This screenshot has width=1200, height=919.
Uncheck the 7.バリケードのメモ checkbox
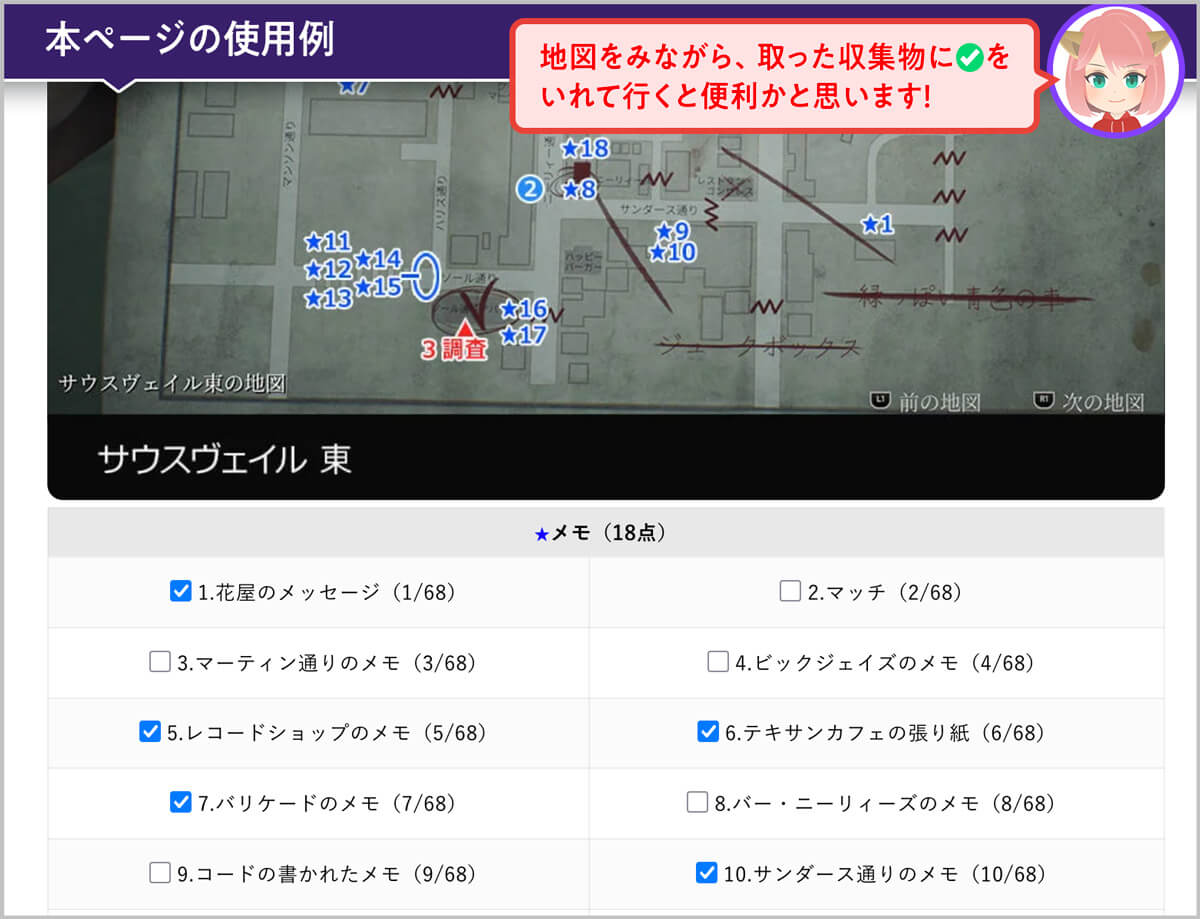pos(180,802)
